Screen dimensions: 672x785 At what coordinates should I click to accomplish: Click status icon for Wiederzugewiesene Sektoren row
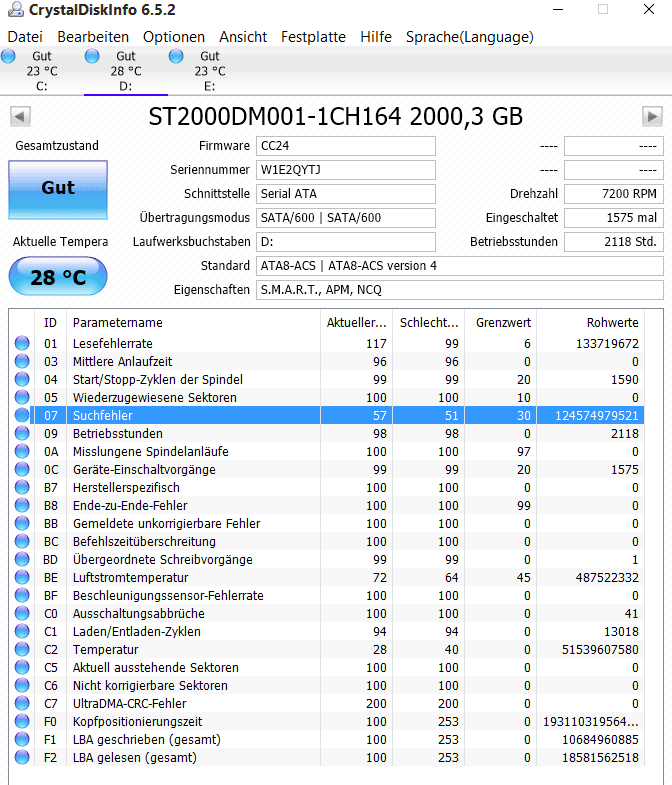[x=22, y=397]
